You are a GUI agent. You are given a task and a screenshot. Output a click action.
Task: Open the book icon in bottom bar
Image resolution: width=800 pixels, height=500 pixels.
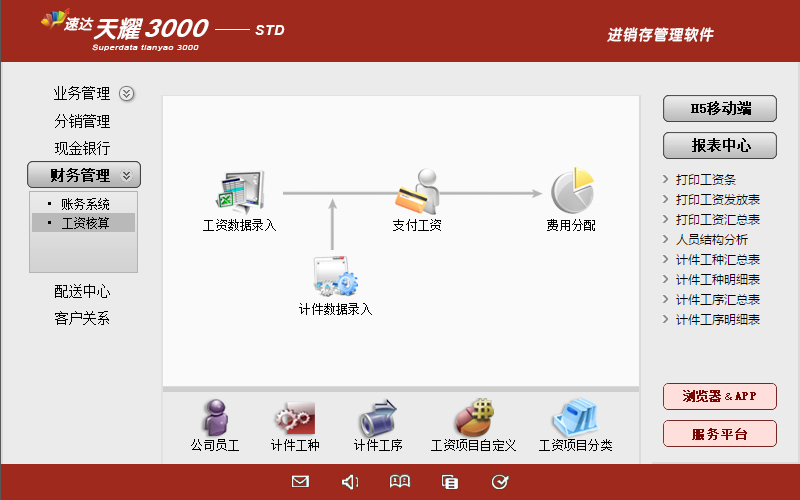click(x=400, y=482)
